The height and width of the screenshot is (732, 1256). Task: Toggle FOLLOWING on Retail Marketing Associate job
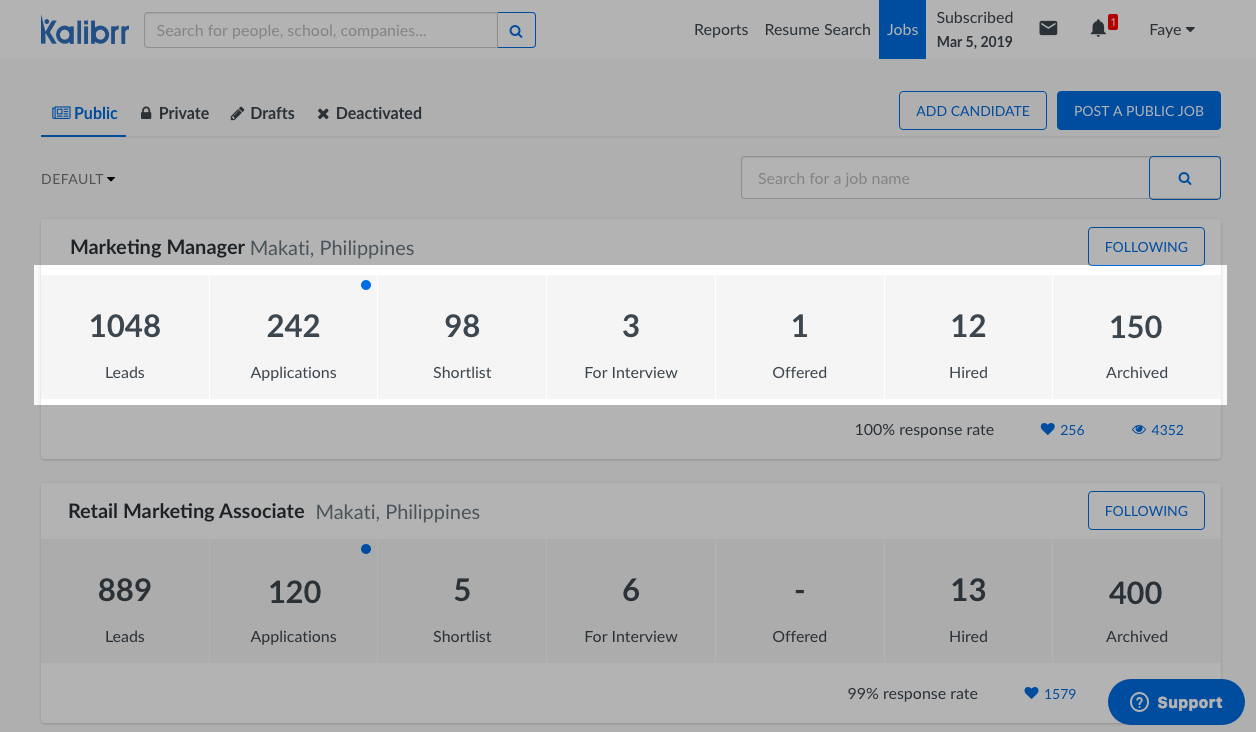click(x=1145, y=511)
